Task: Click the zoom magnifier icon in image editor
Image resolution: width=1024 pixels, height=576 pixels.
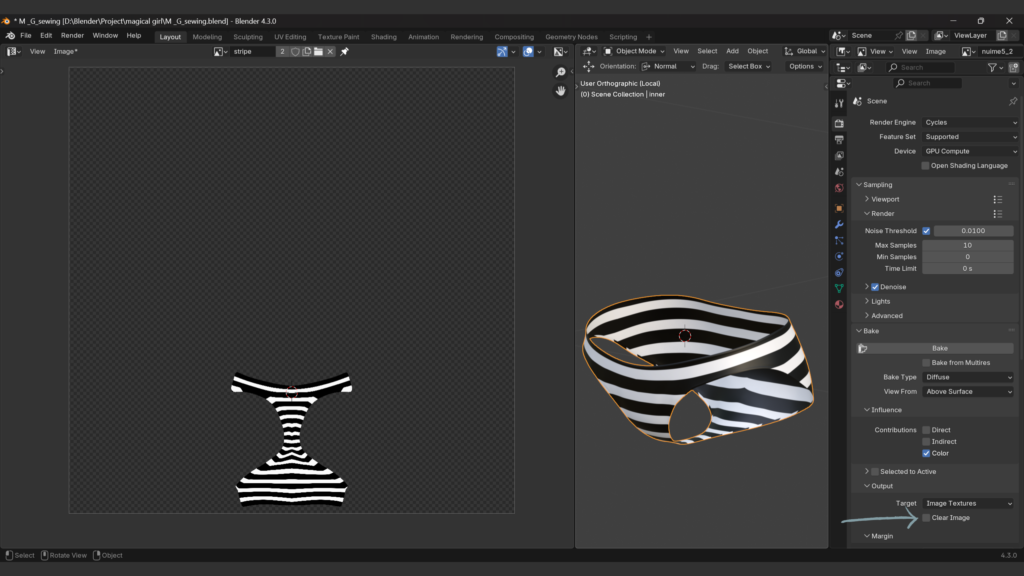Action: [x=561, y=73]
